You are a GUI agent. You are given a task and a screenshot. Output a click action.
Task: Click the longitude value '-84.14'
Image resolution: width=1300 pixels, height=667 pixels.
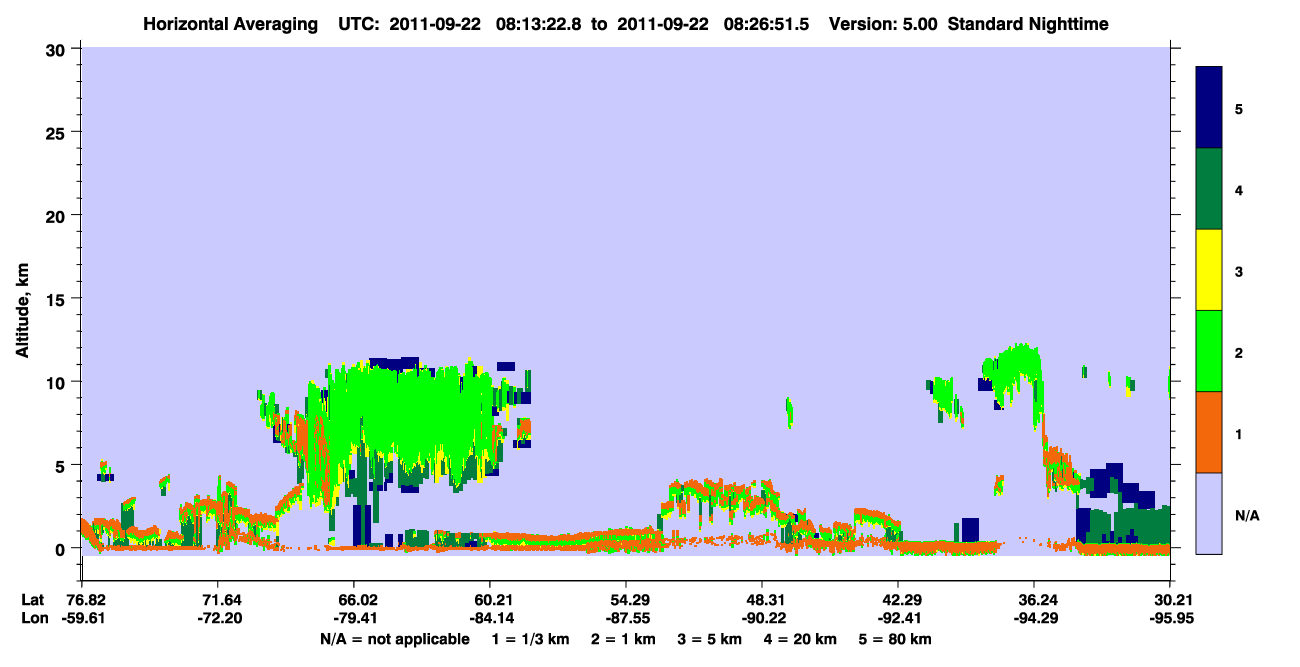[490, 618]
